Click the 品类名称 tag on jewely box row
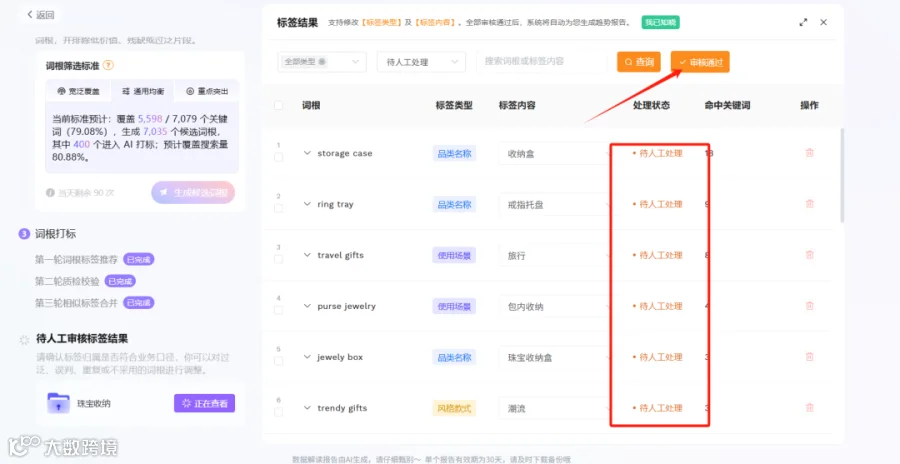The image size is (900, 464). pos(454,357)
